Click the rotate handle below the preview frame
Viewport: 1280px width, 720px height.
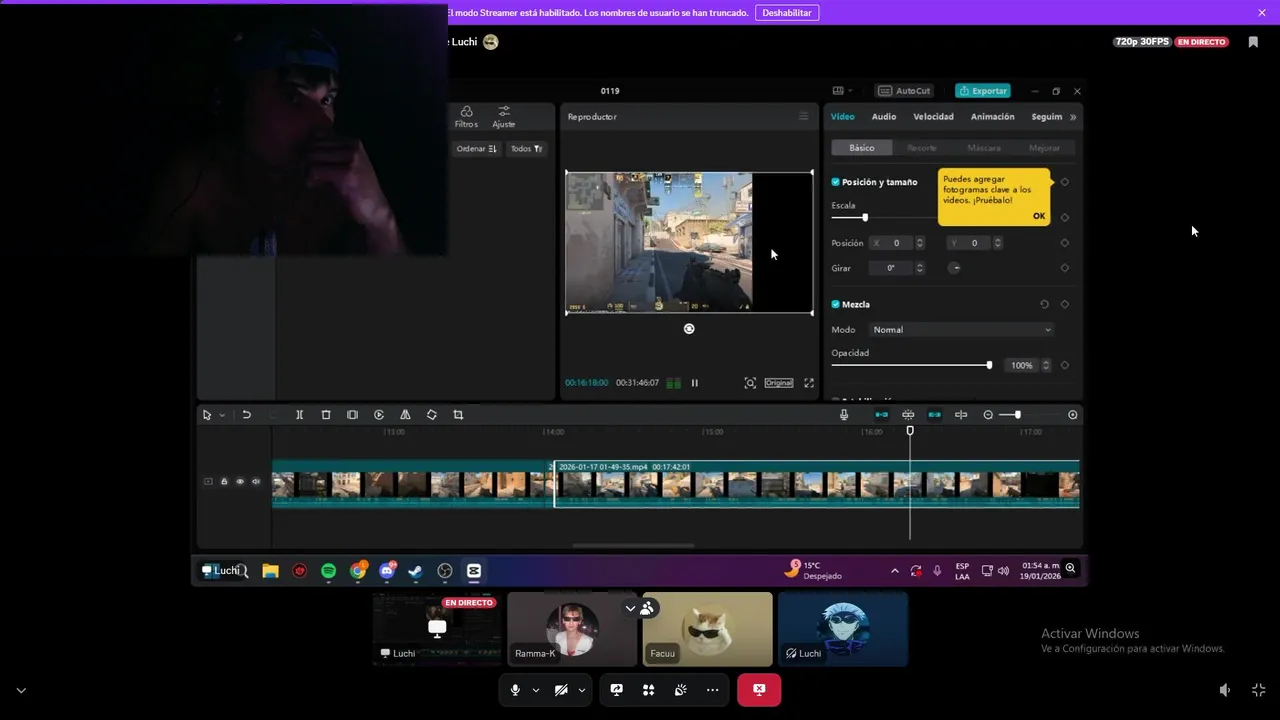pos(689,329)
